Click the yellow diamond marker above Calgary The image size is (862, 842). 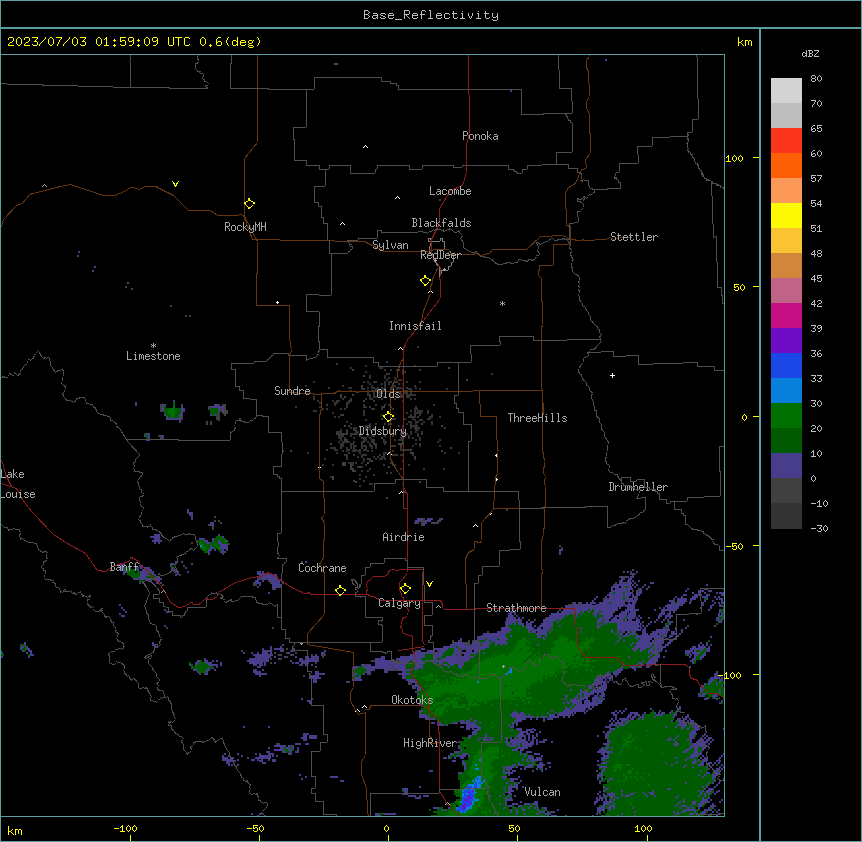coord(405,589)
